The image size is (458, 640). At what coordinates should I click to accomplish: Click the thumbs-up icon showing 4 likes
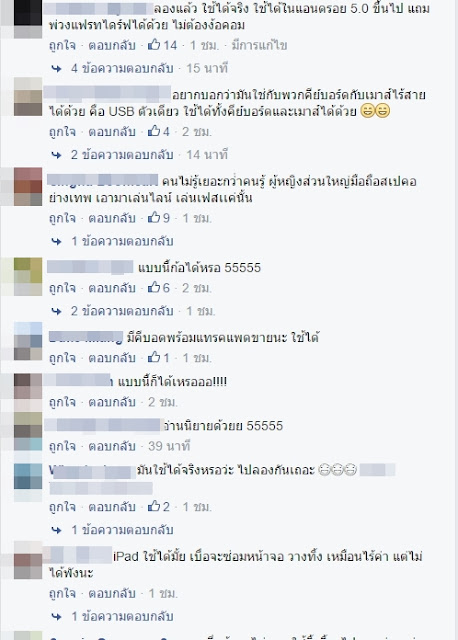click(x=154, y=131)
